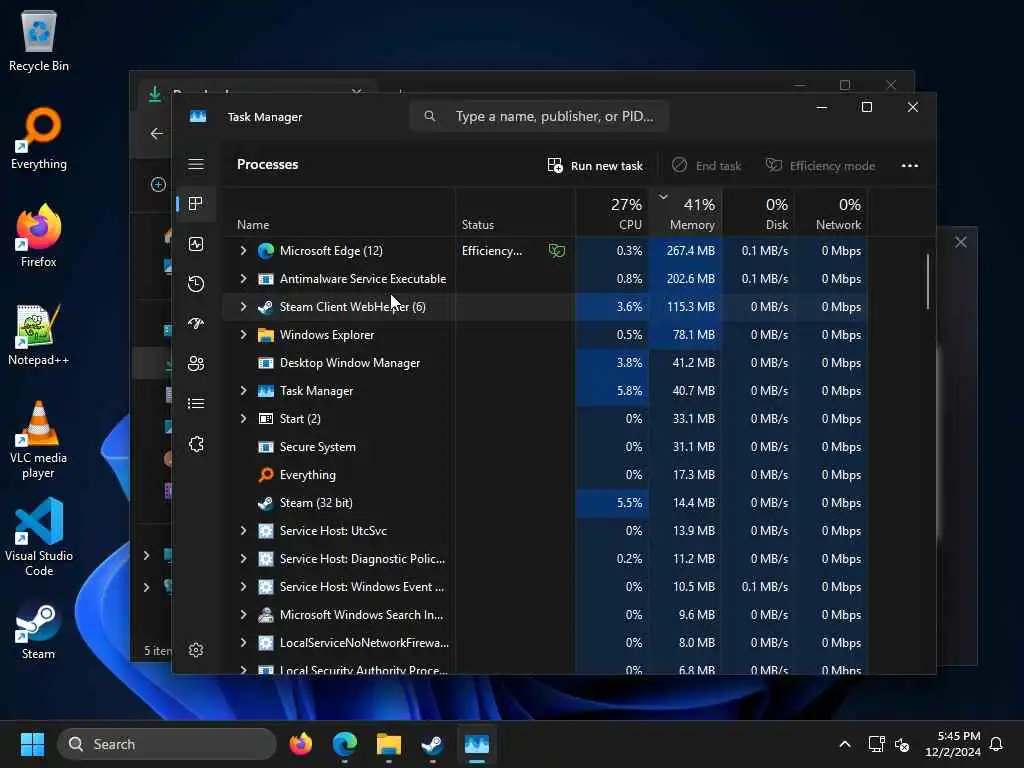Expand the Microsoft Edge (12) process group
The image size is (1024, 768).
(x=243, y=250)
